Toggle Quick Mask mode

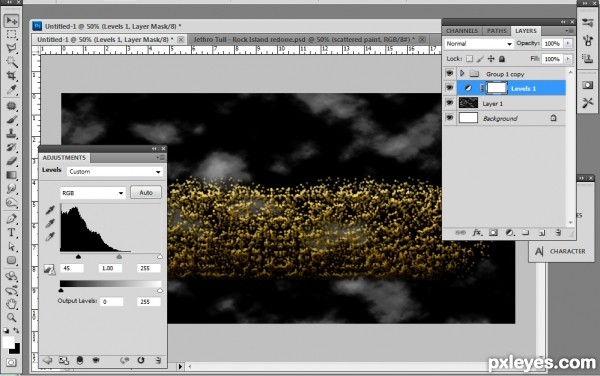[x=11, y=362]
